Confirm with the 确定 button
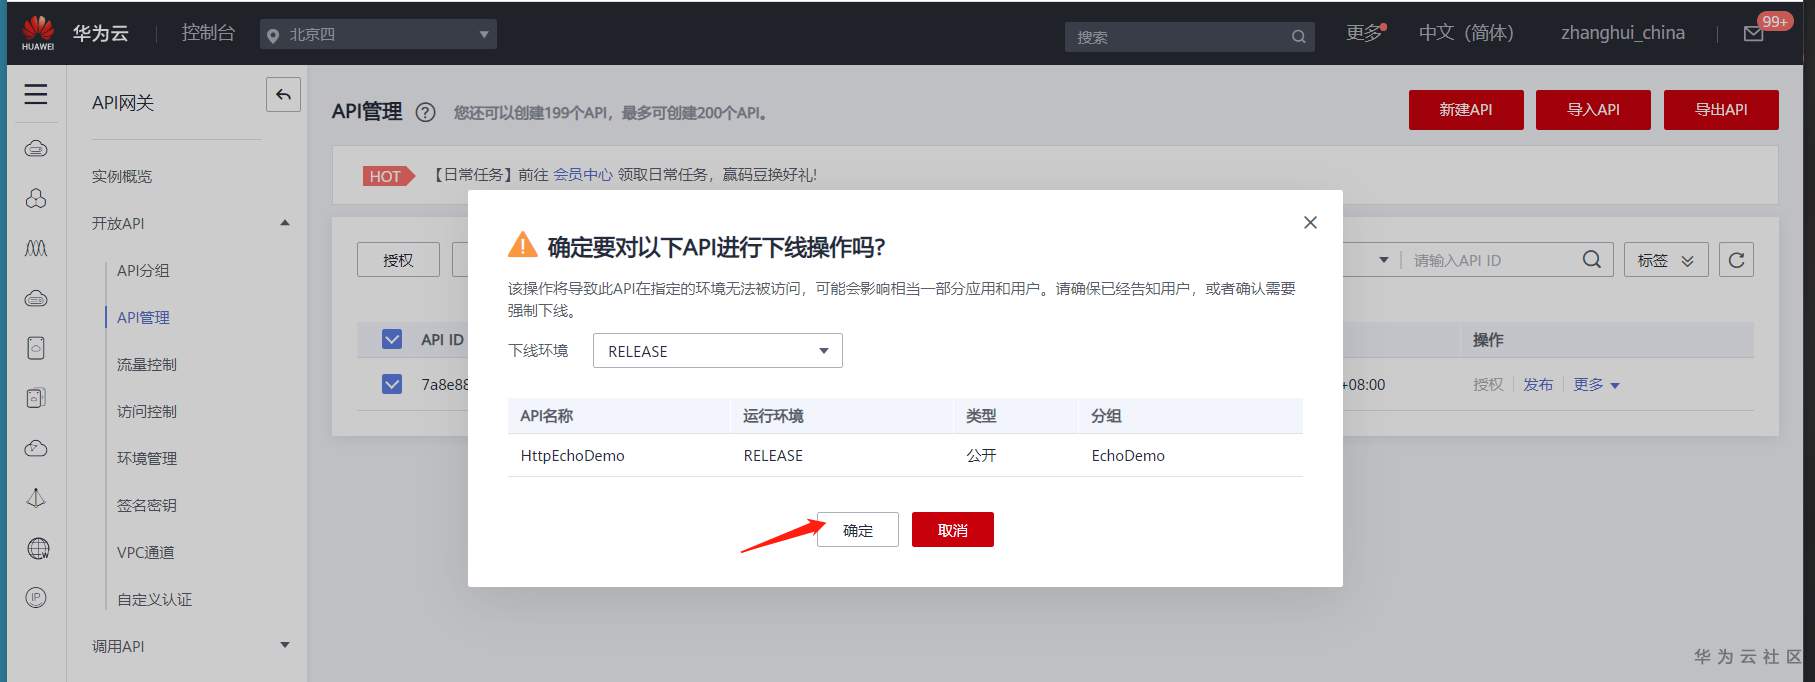 [x=858, y=530]
